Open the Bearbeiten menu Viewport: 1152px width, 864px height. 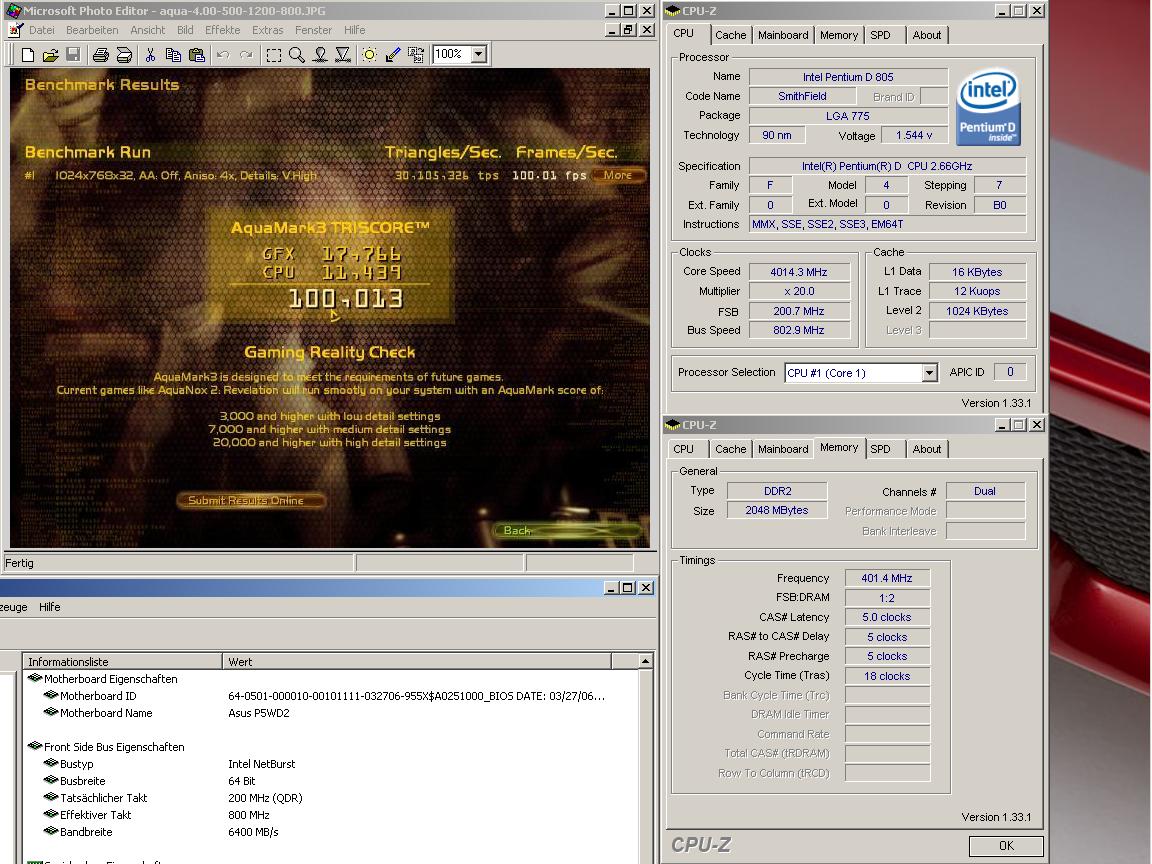click(x=92, y=30)
